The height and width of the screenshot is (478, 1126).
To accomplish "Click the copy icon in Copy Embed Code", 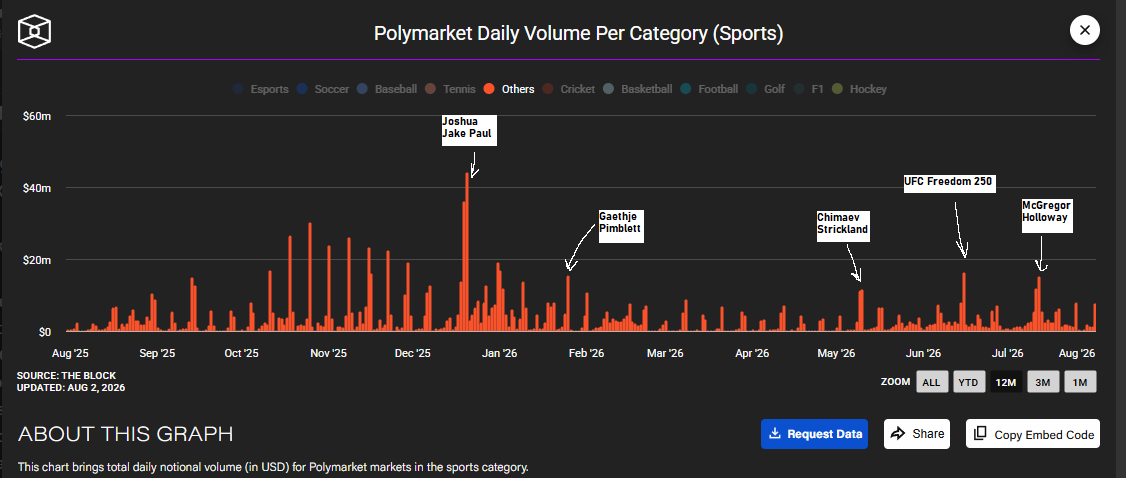I will point(980,434).
